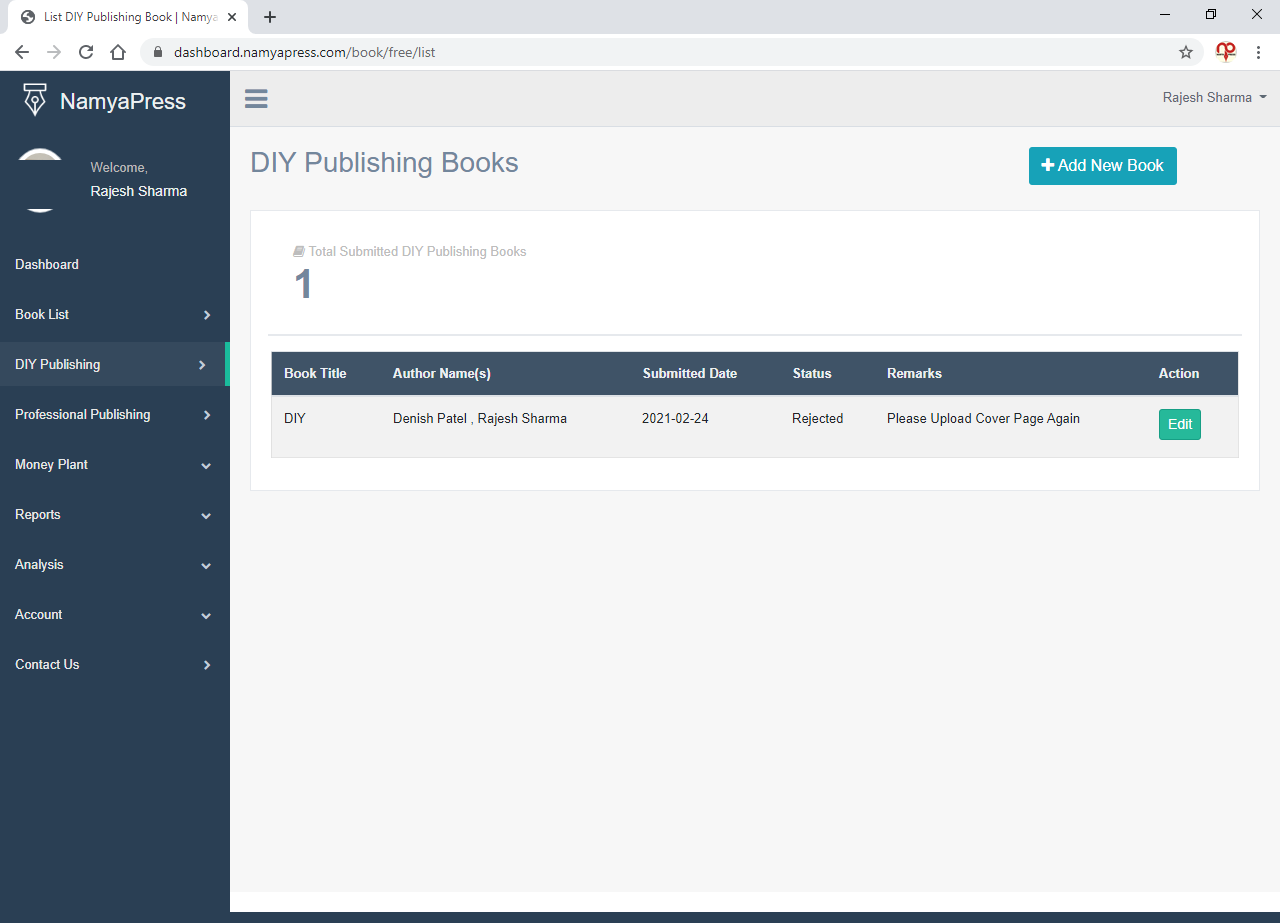Click NamyaPress brand name link
This screenshot has width=1280, height=923.
(123, 101)
